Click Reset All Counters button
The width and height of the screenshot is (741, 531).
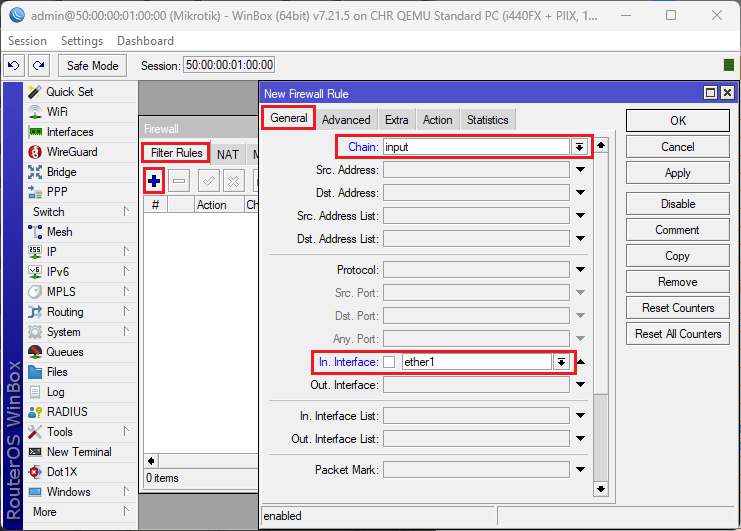(x=678, y=334)
